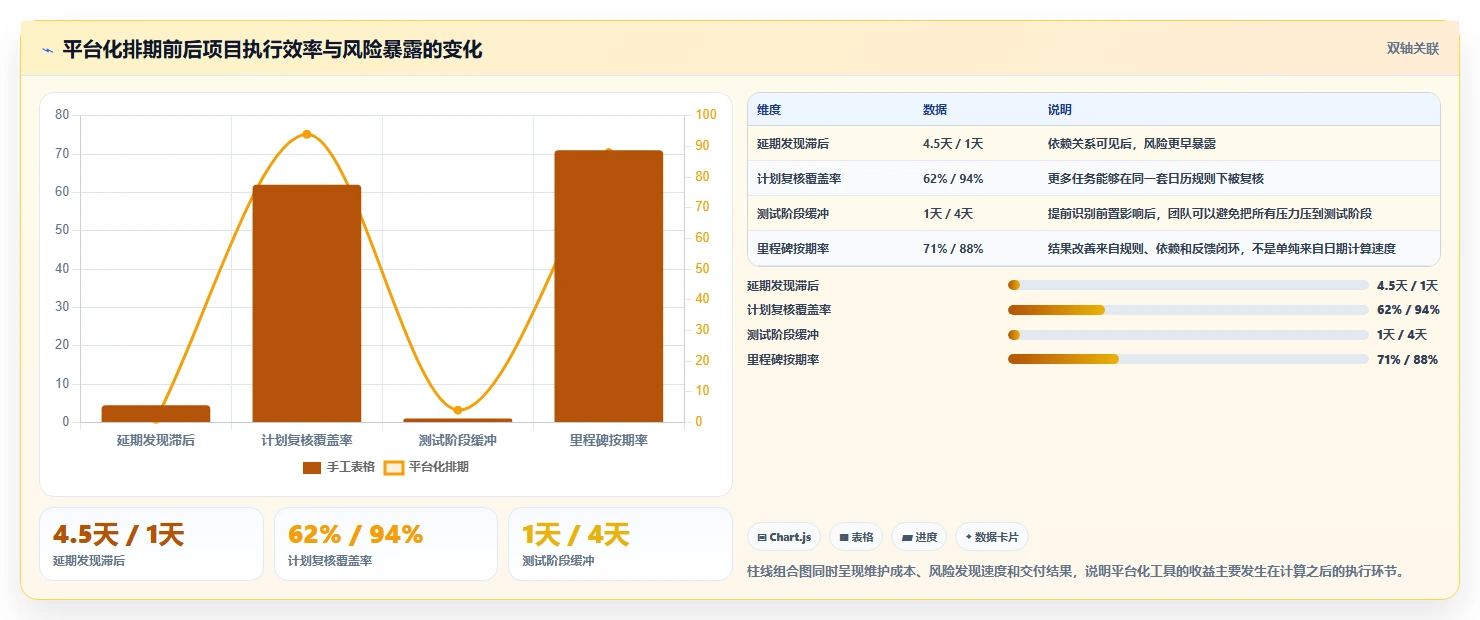
Task: Click the 进度 chip
Action: (x=919, y=537)
